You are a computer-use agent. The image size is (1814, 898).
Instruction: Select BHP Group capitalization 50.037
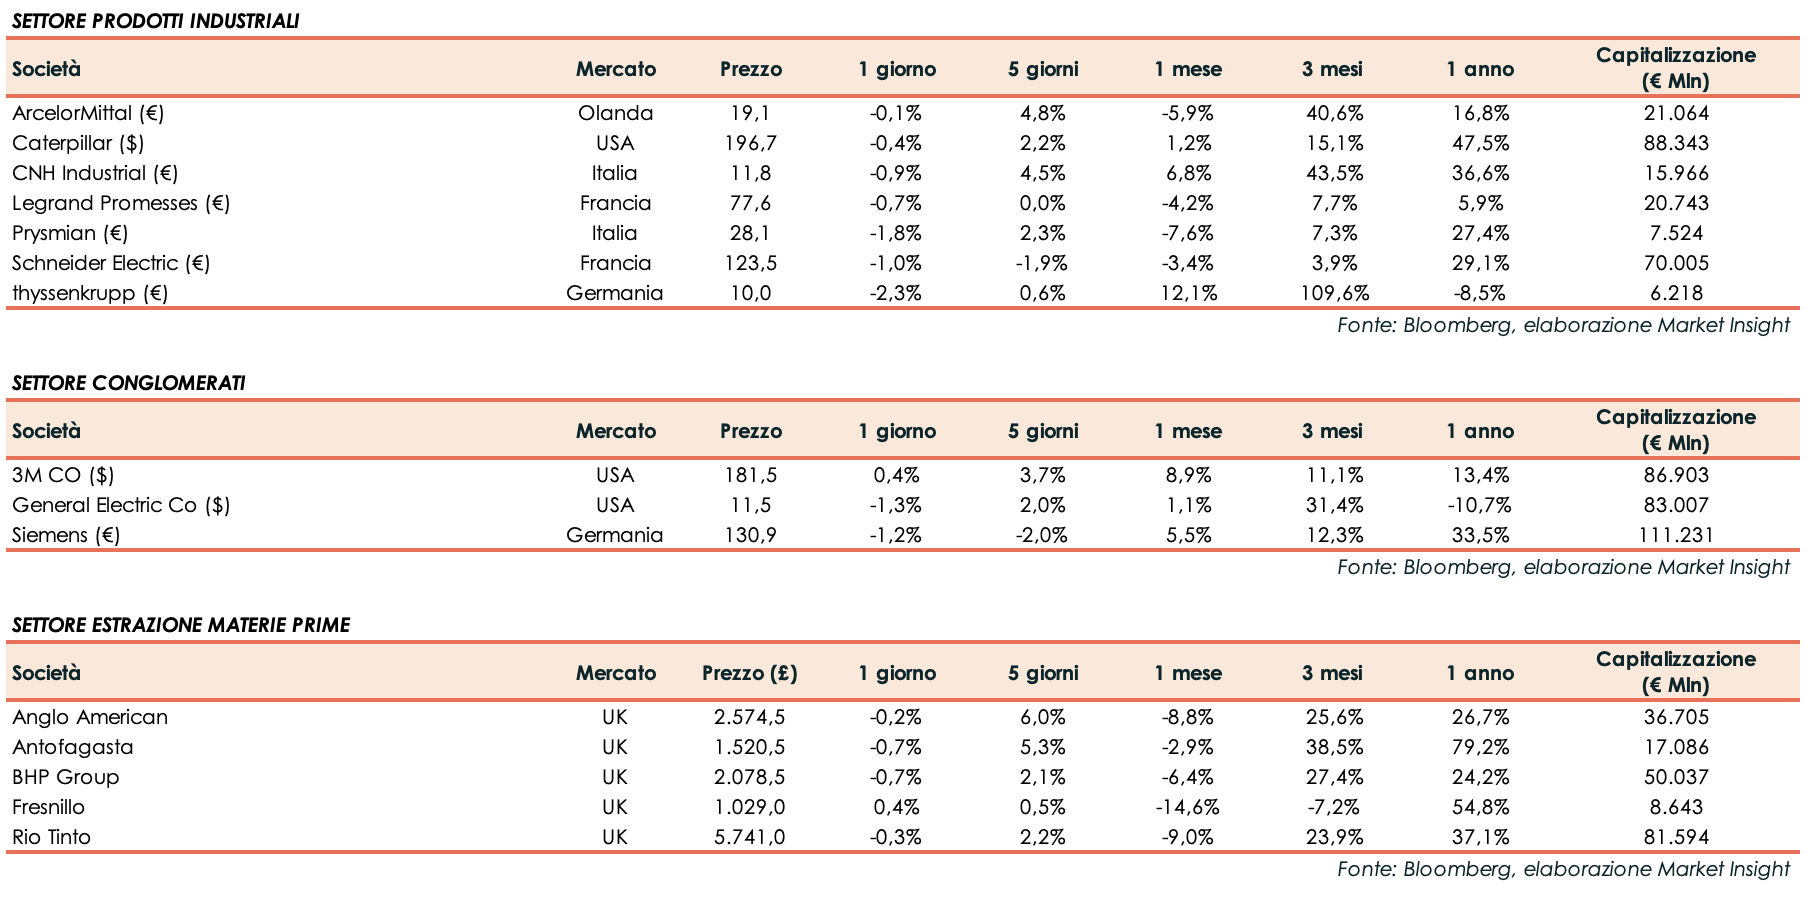(x=1675, y=777)
